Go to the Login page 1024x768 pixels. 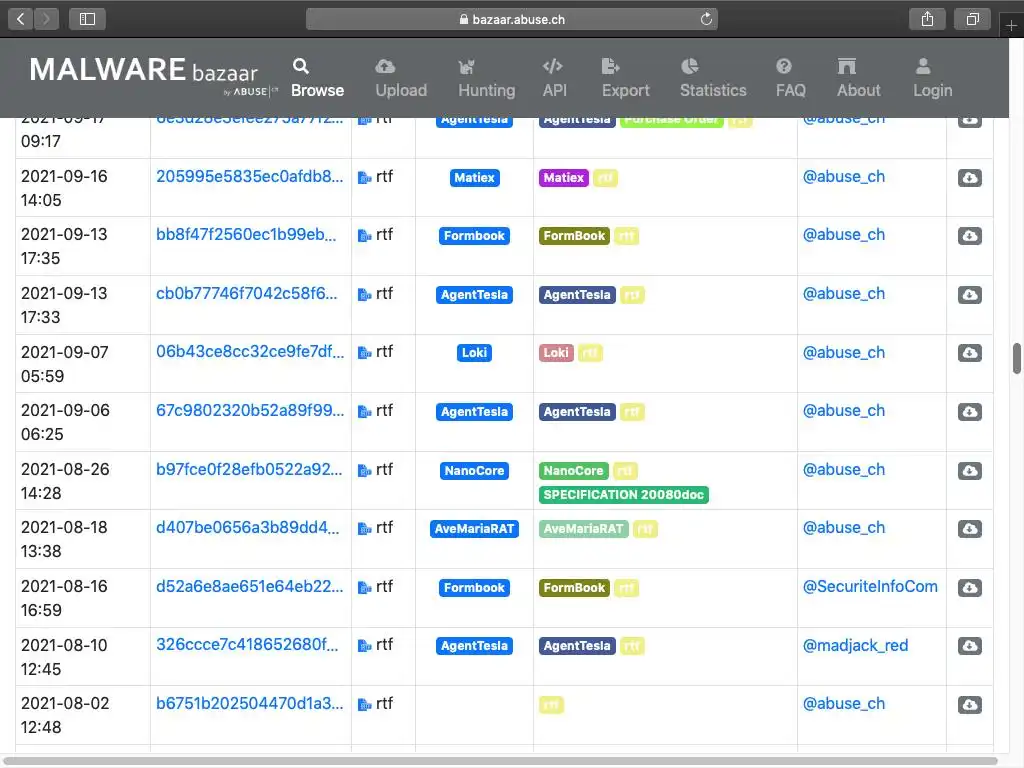click(932, 78)
